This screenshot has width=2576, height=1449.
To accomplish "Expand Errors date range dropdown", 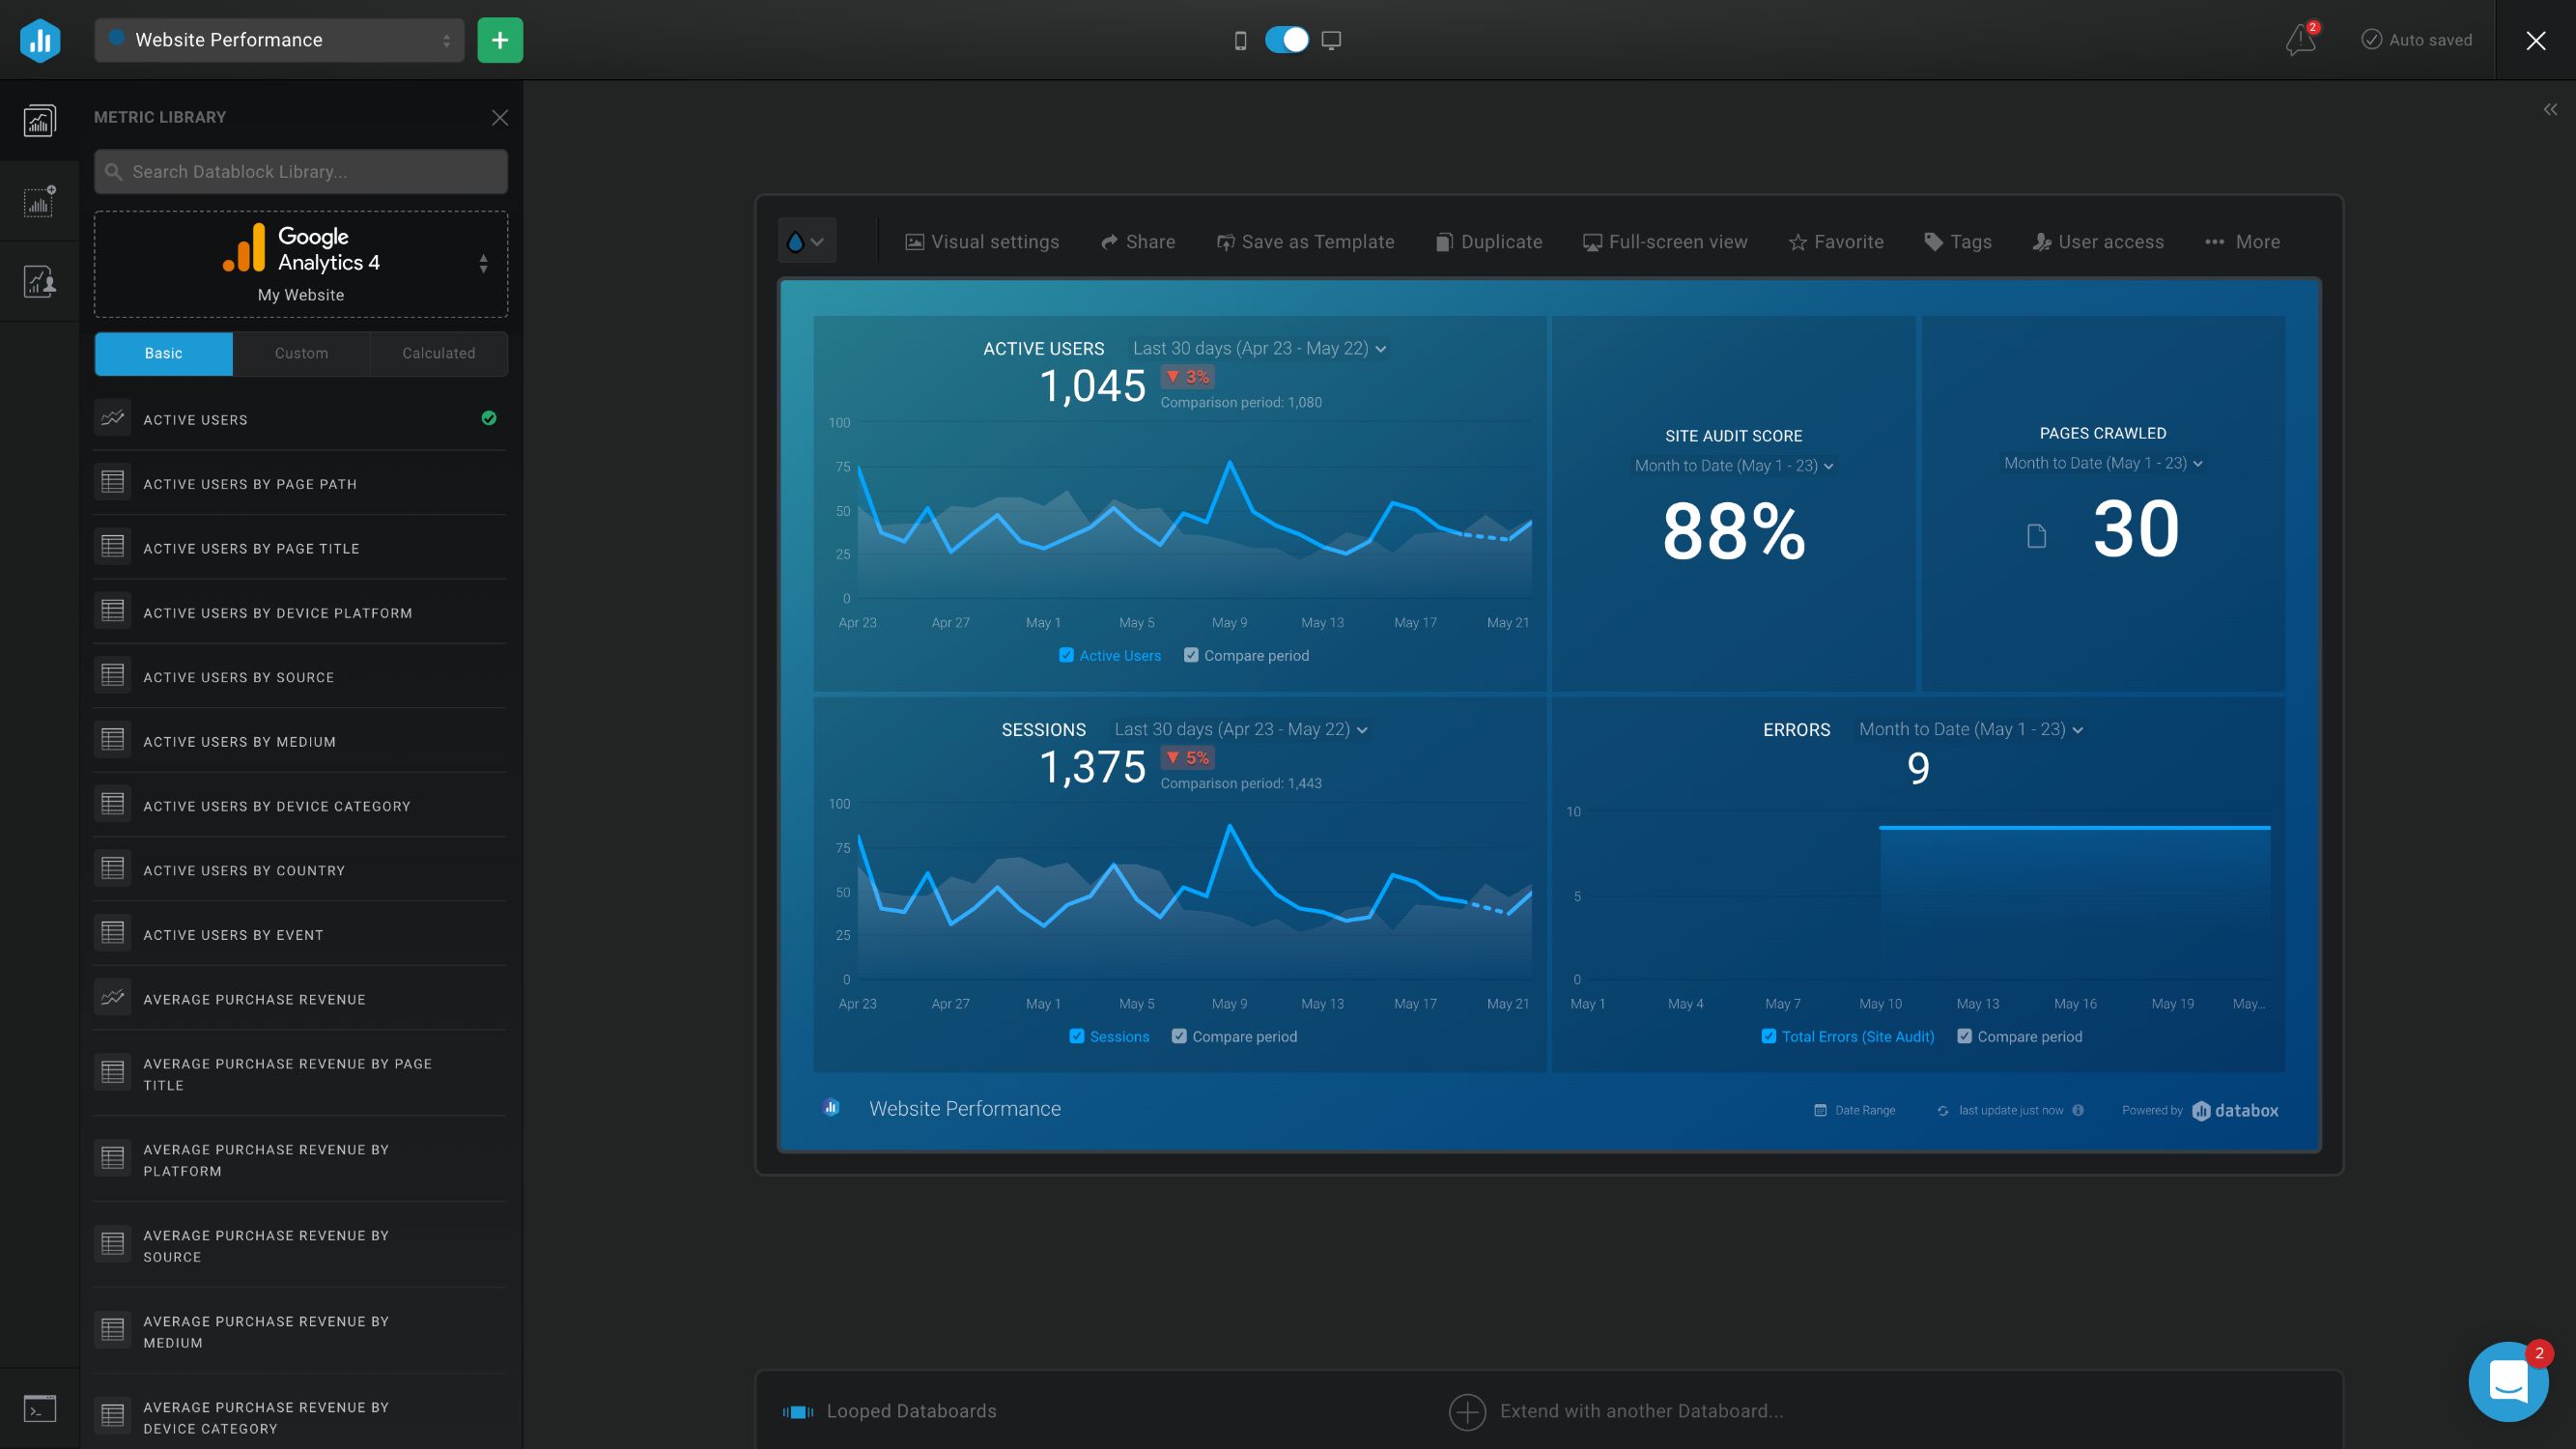I will [1971, 729].
